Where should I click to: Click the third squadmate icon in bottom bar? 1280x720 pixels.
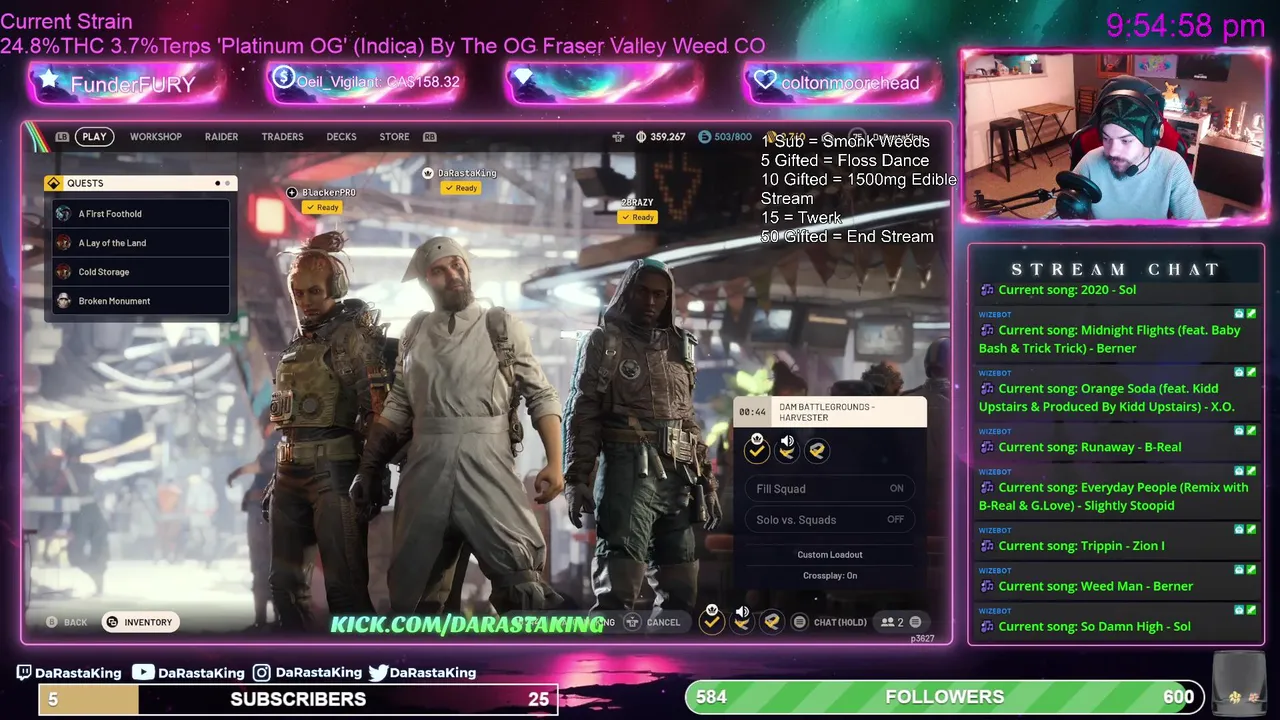point(772,622)
